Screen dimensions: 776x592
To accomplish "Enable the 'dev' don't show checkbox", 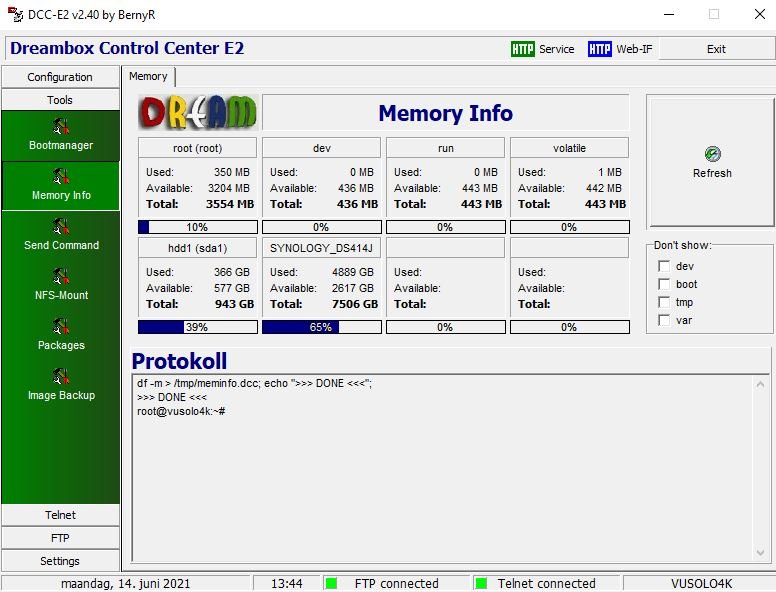I will [664, 266].
